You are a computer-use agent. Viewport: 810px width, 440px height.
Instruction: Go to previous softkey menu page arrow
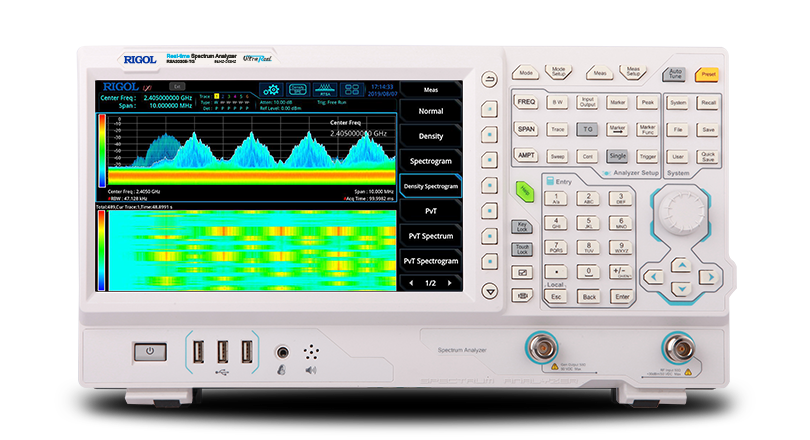coord(411,283)
